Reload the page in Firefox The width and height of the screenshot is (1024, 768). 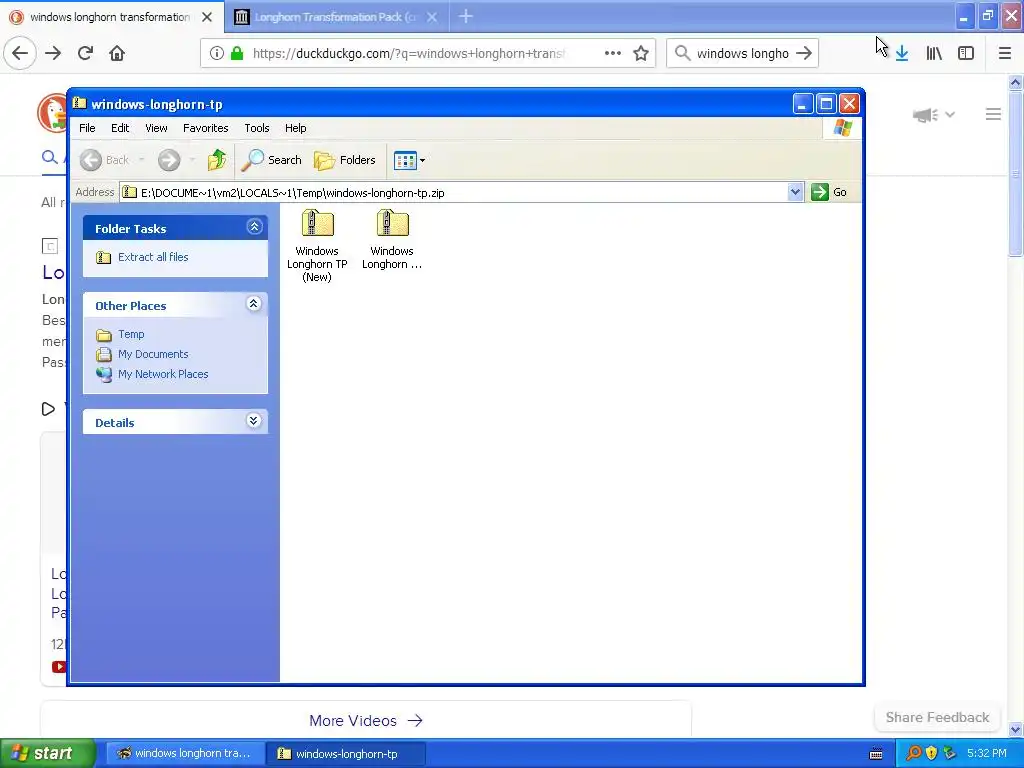tap(85, 53)
